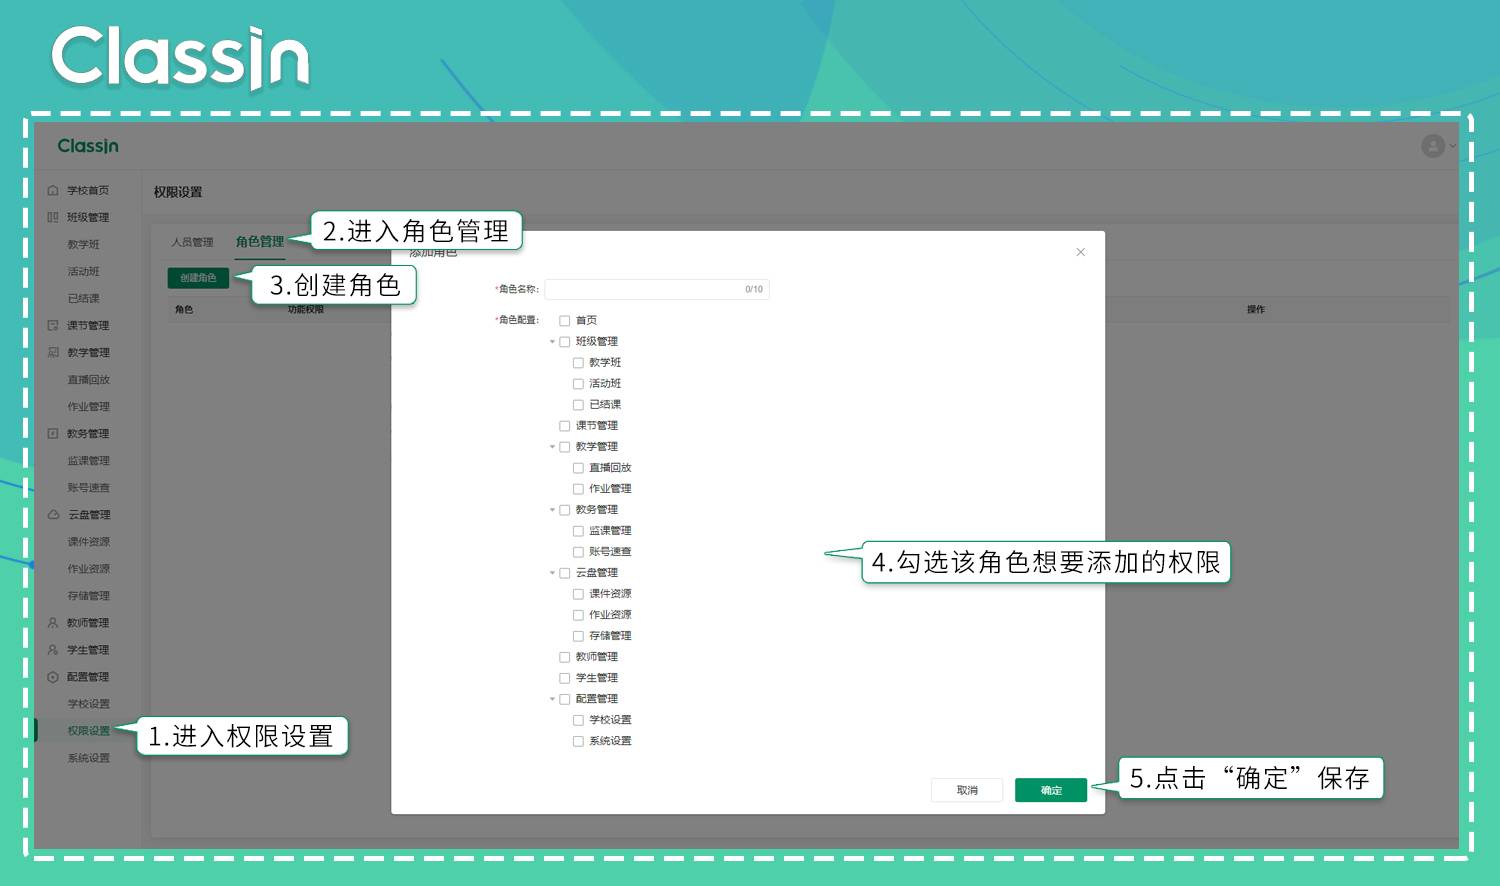Tick the 课件资源 checkbox in the dialog

click(578, 594)
